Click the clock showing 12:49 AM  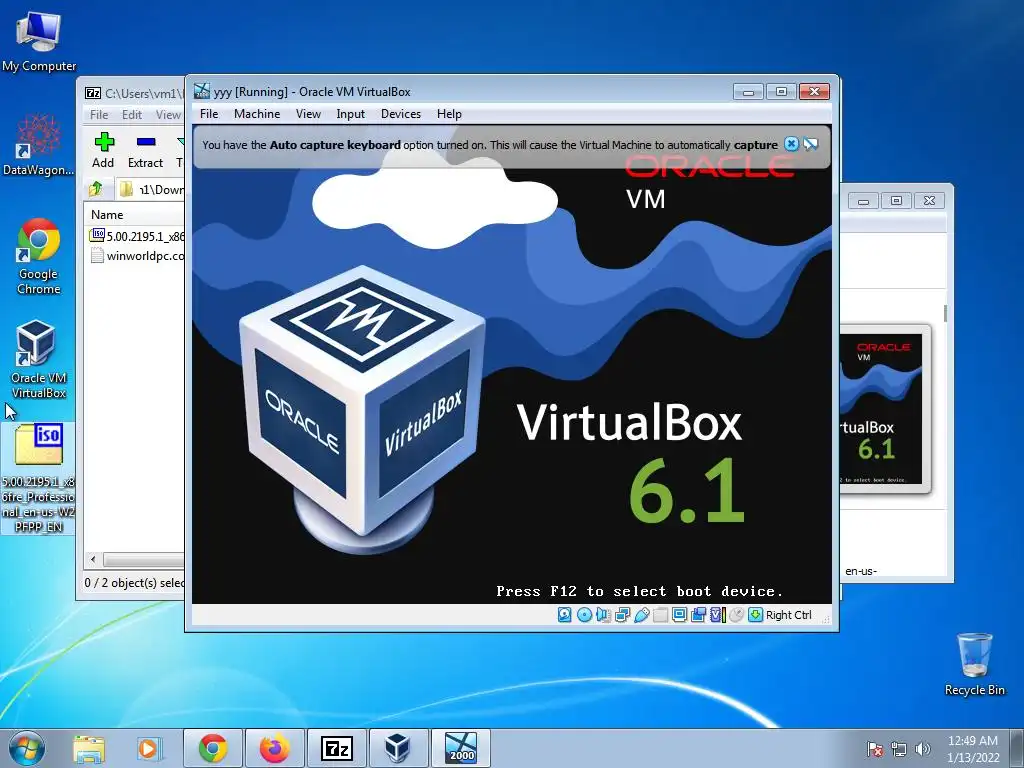[x=973, y=749]
